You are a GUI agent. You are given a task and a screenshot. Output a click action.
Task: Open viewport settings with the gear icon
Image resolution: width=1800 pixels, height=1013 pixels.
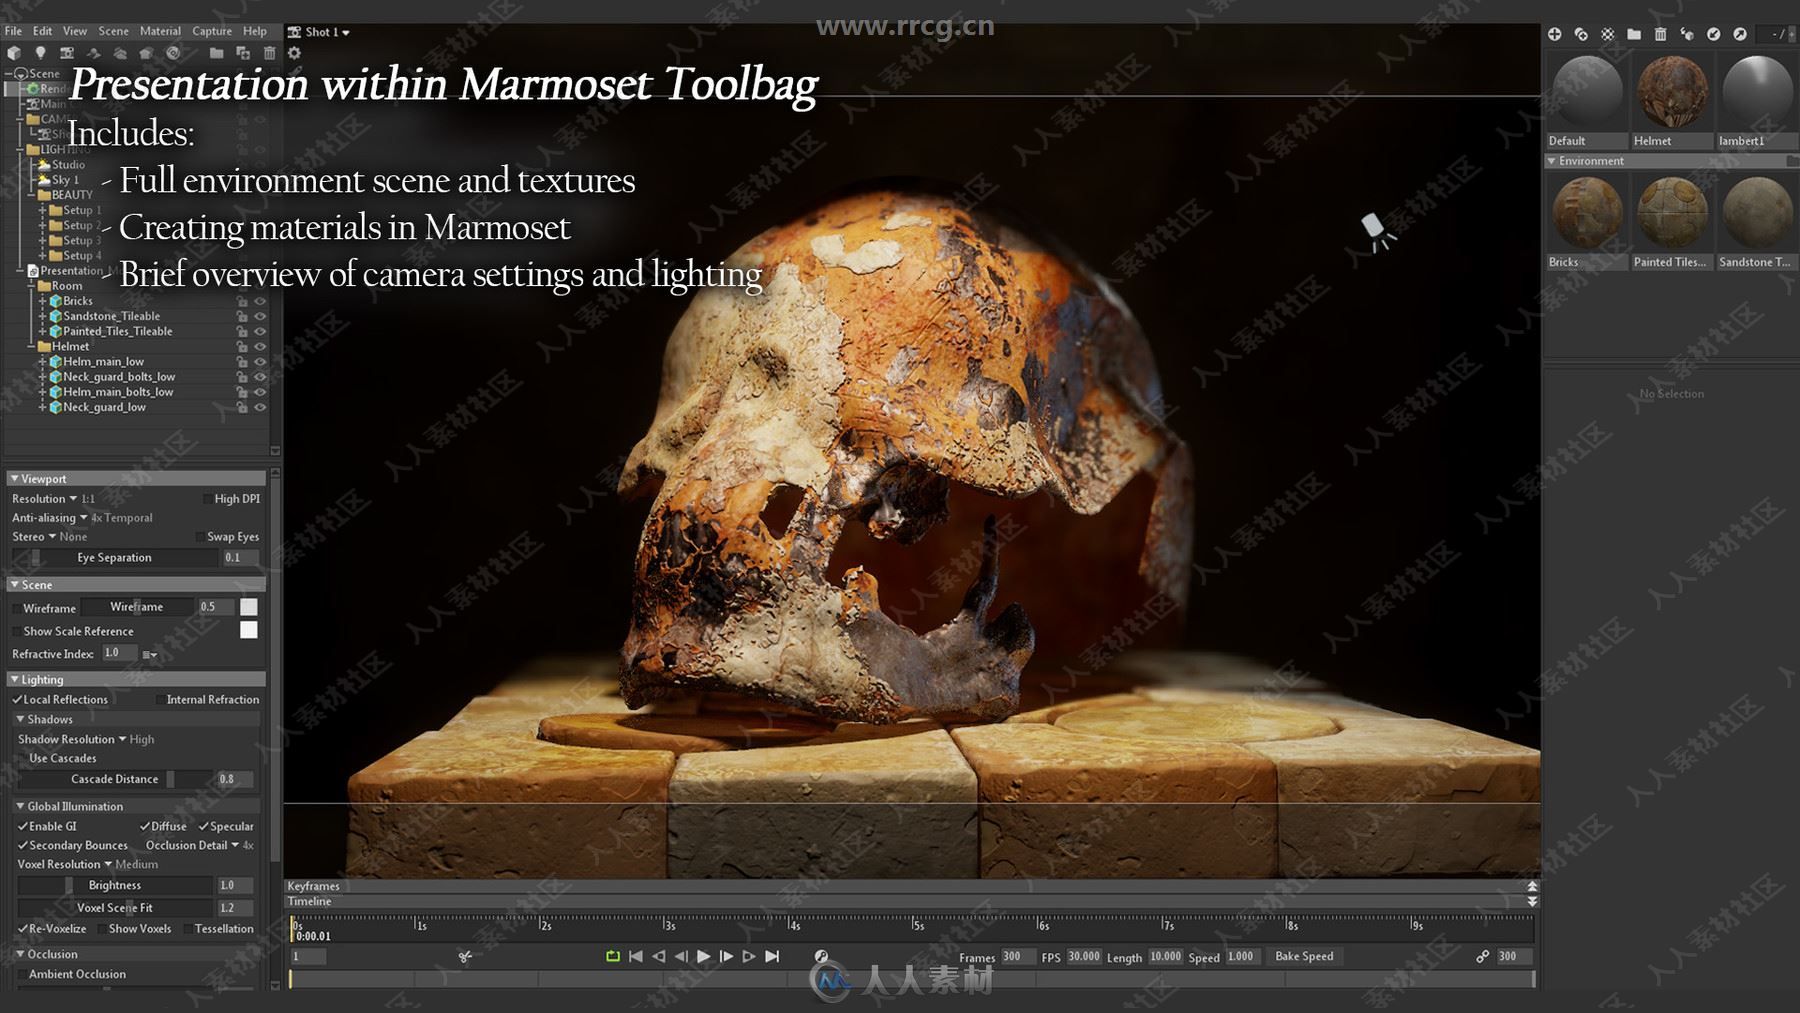coord(294,53)
